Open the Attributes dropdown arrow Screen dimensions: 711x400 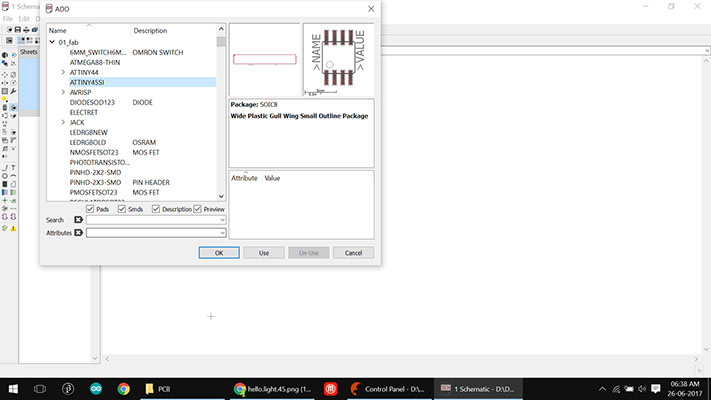pyautogui.click(x=222, y=233)
